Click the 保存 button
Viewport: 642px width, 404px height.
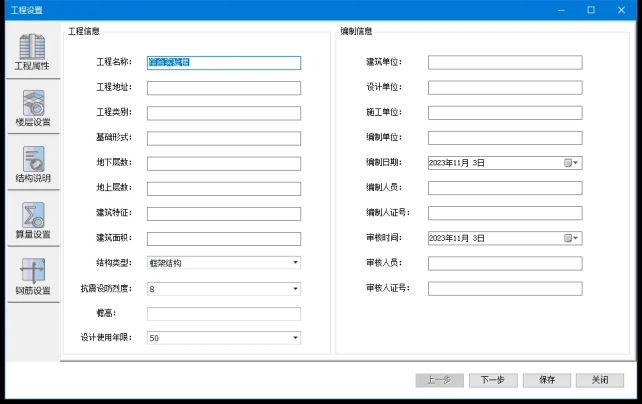tap(546, 380)
